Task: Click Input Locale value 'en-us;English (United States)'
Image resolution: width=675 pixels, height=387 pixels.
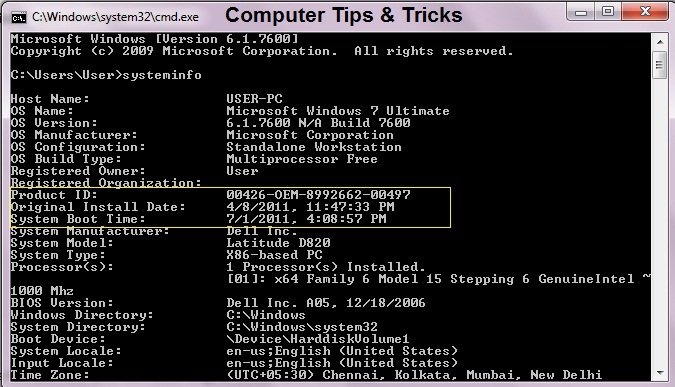Action: click(342, 364)
